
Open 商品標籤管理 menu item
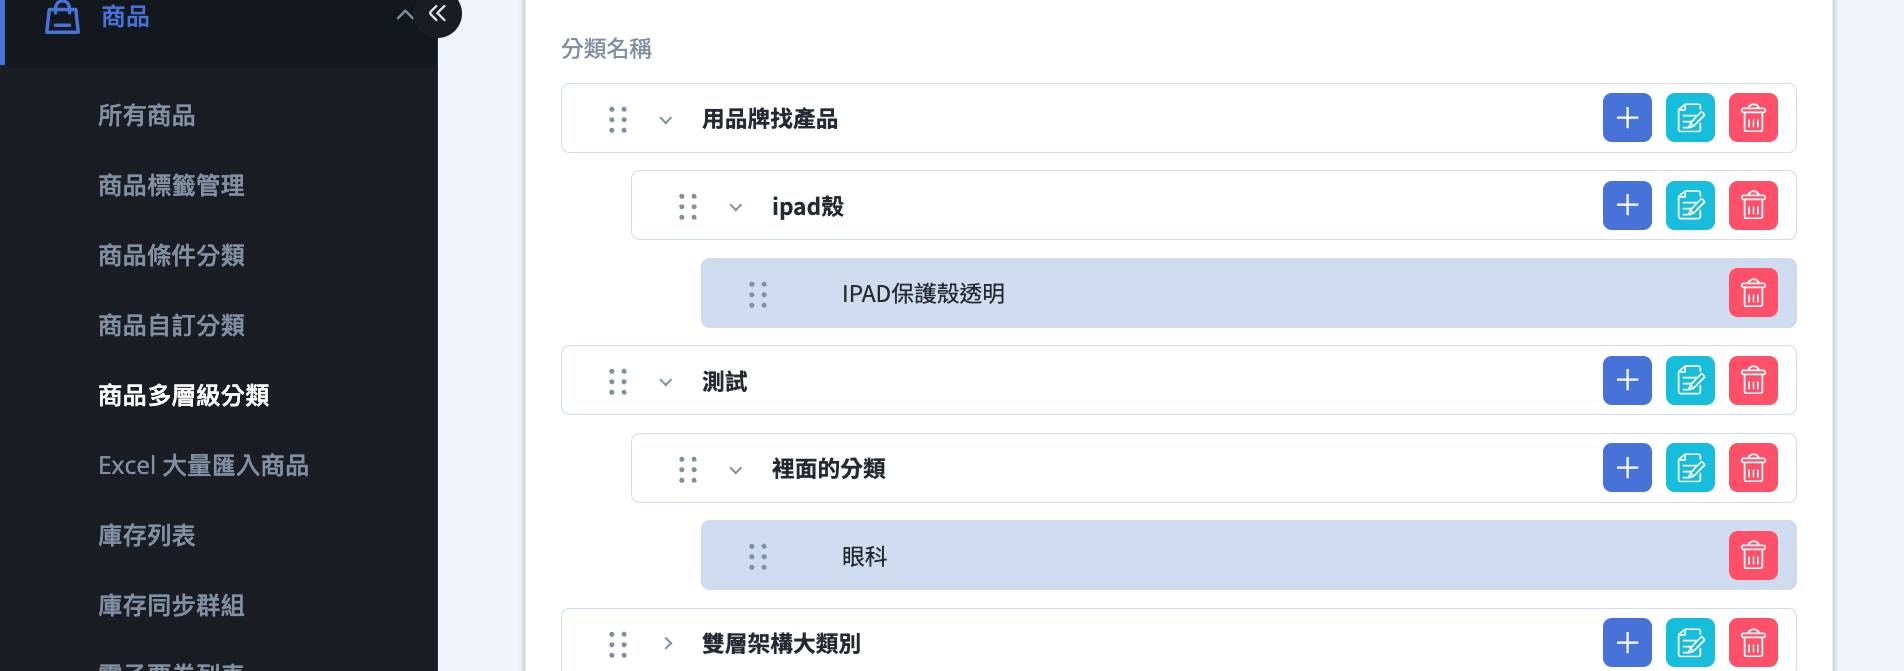tap(171, 186)
